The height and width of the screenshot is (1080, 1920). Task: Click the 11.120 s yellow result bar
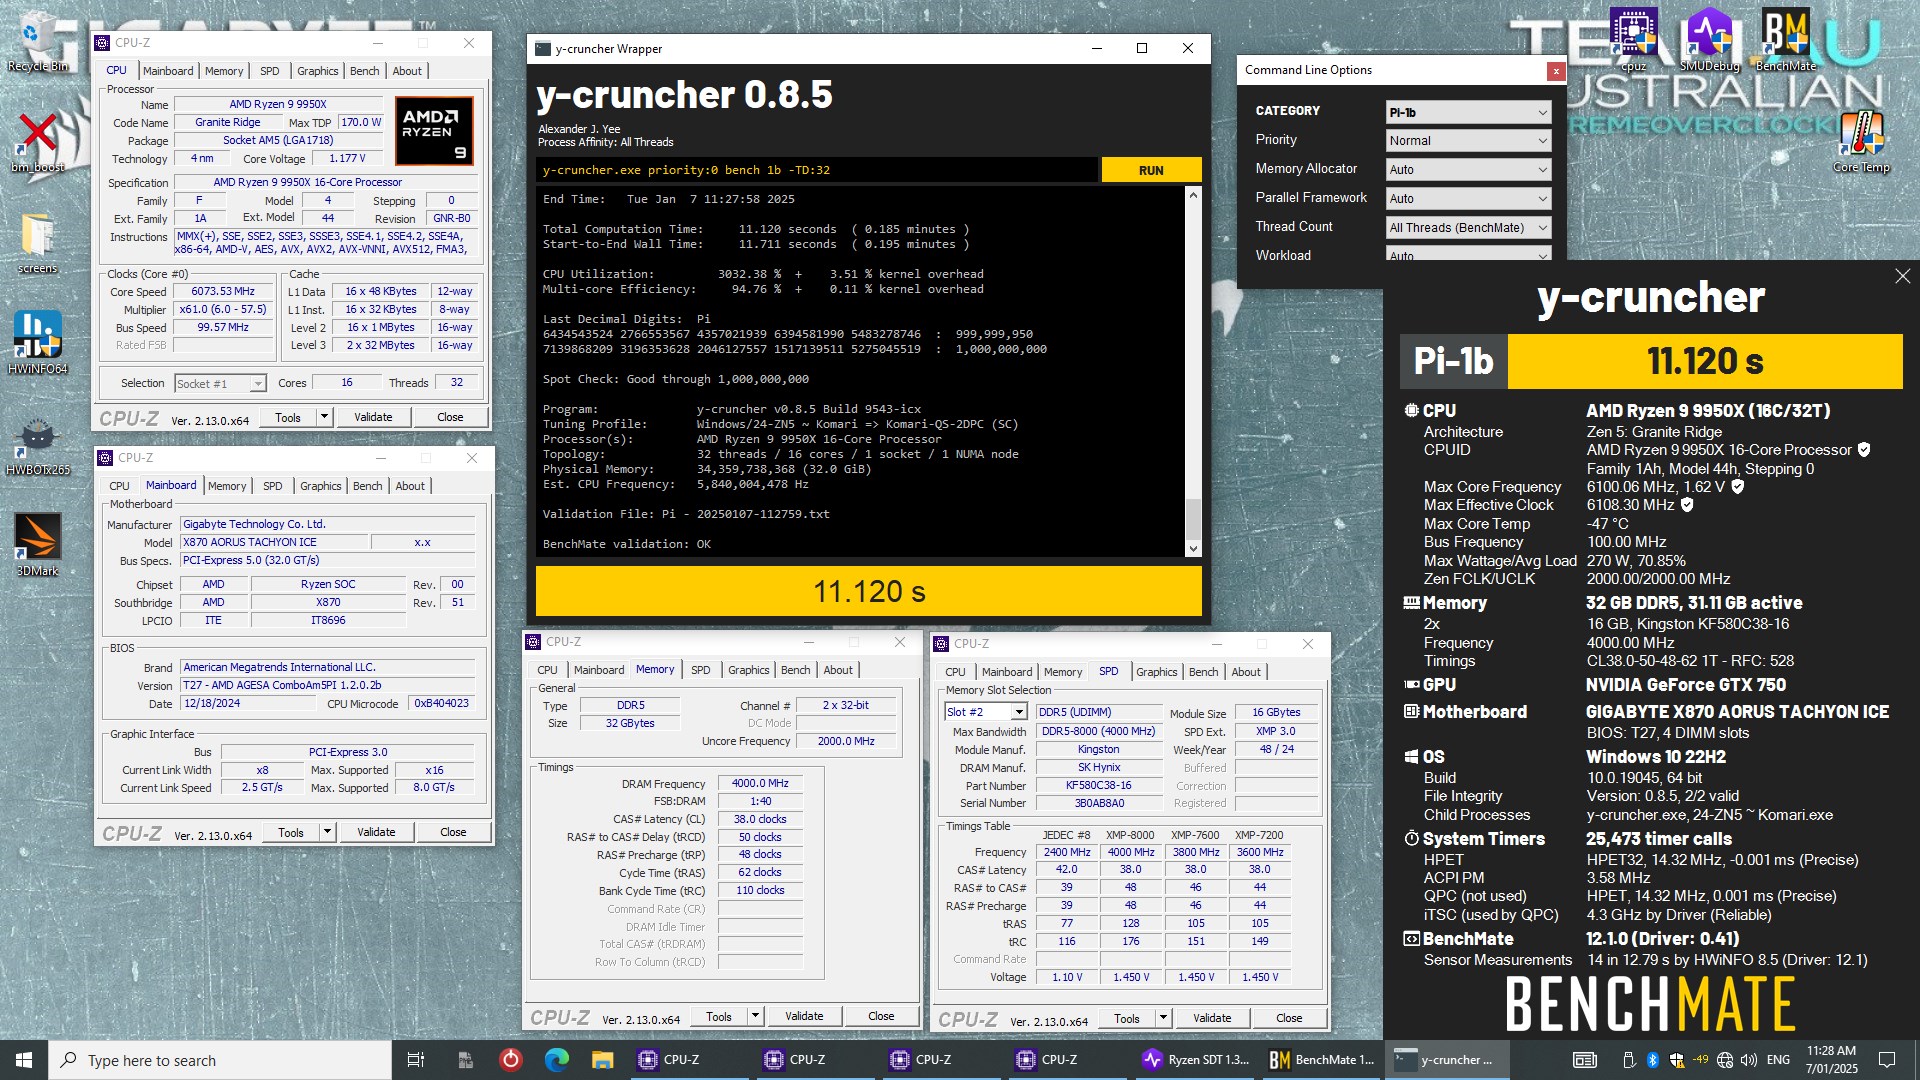coord(869,591)
